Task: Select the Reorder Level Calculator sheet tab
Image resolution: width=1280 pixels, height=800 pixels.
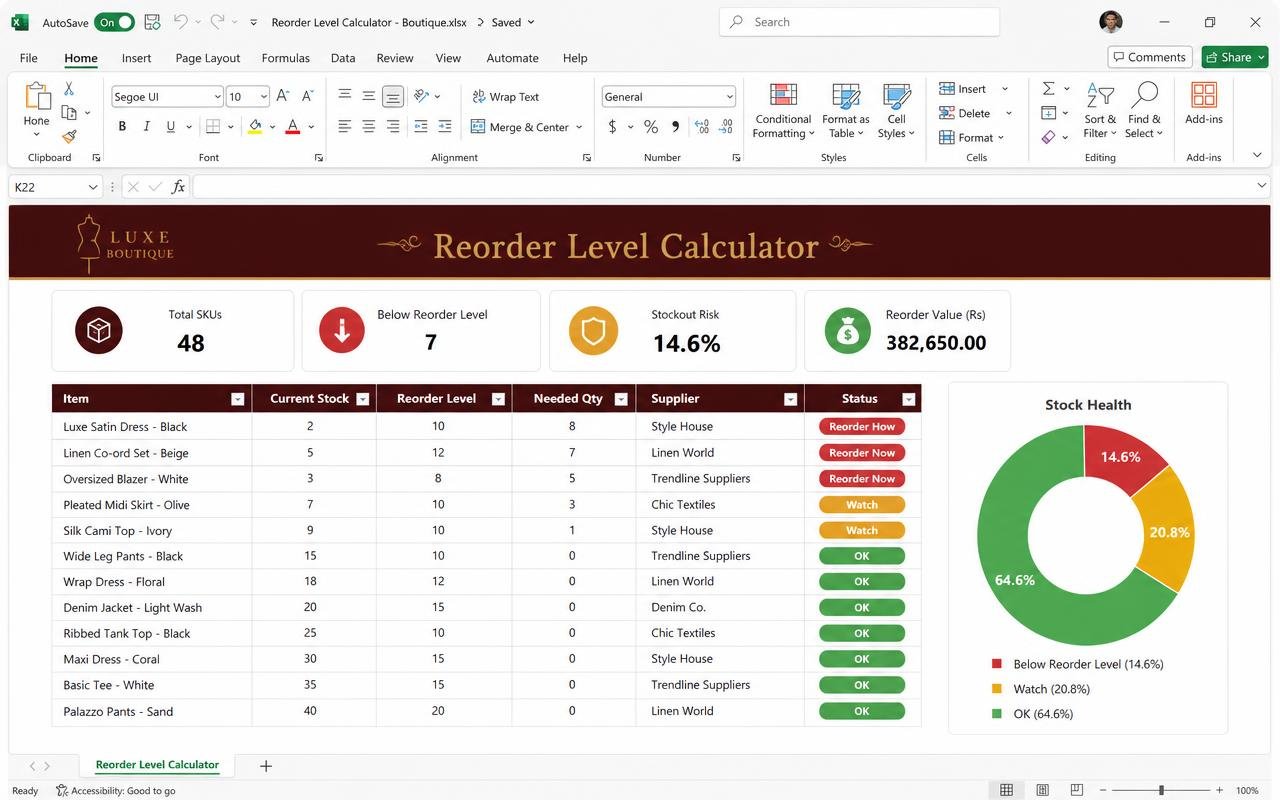Action: pos(157,765)
